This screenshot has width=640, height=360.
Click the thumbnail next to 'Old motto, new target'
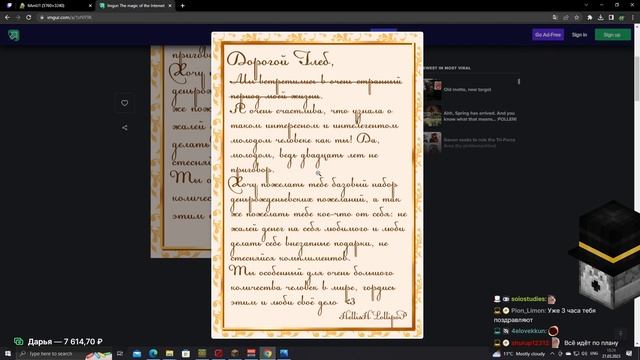click(432, 89)
